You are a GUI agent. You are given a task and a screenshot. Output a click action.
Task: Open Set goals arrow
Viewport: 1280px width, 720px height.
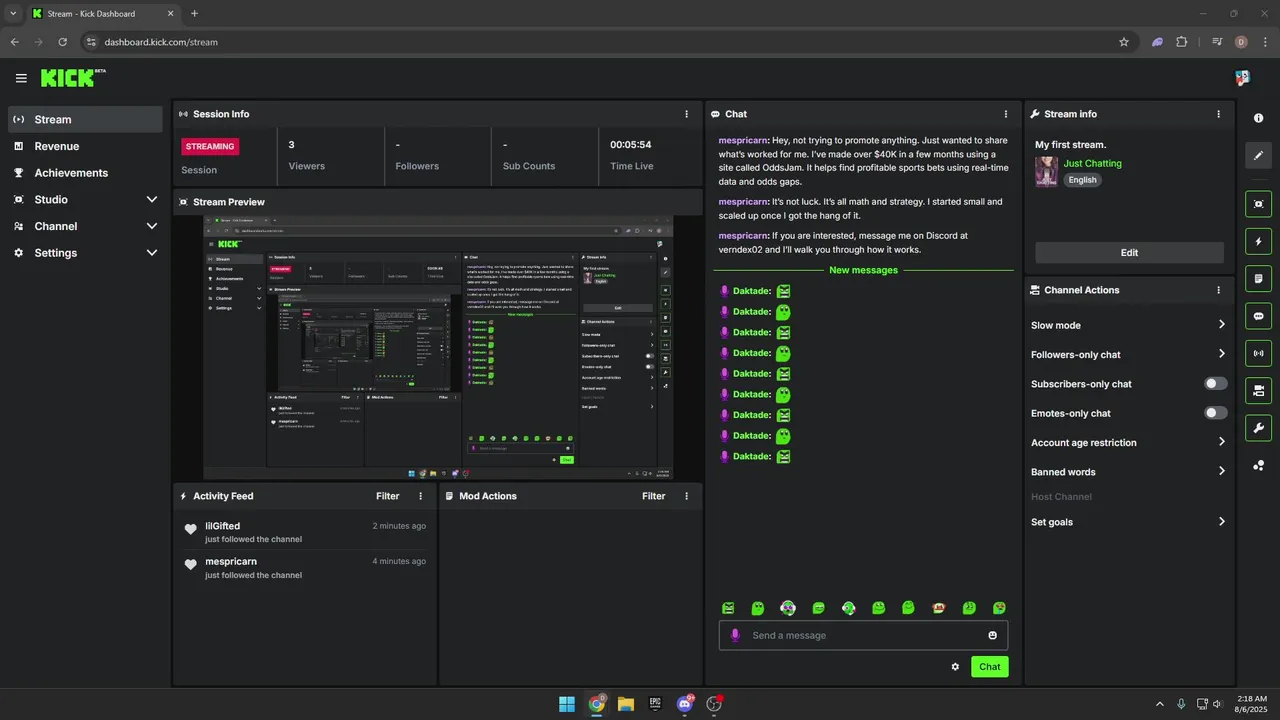[1222, 522]
